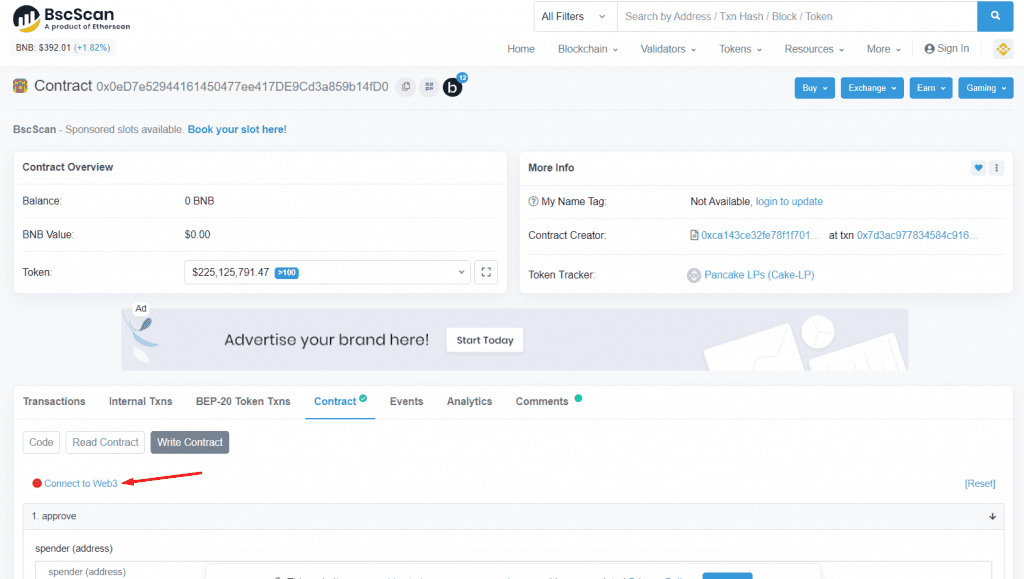The width and height of the screenshot is (1024, 579).
Task: Add address to watch list heart icon
Action: 978,168
